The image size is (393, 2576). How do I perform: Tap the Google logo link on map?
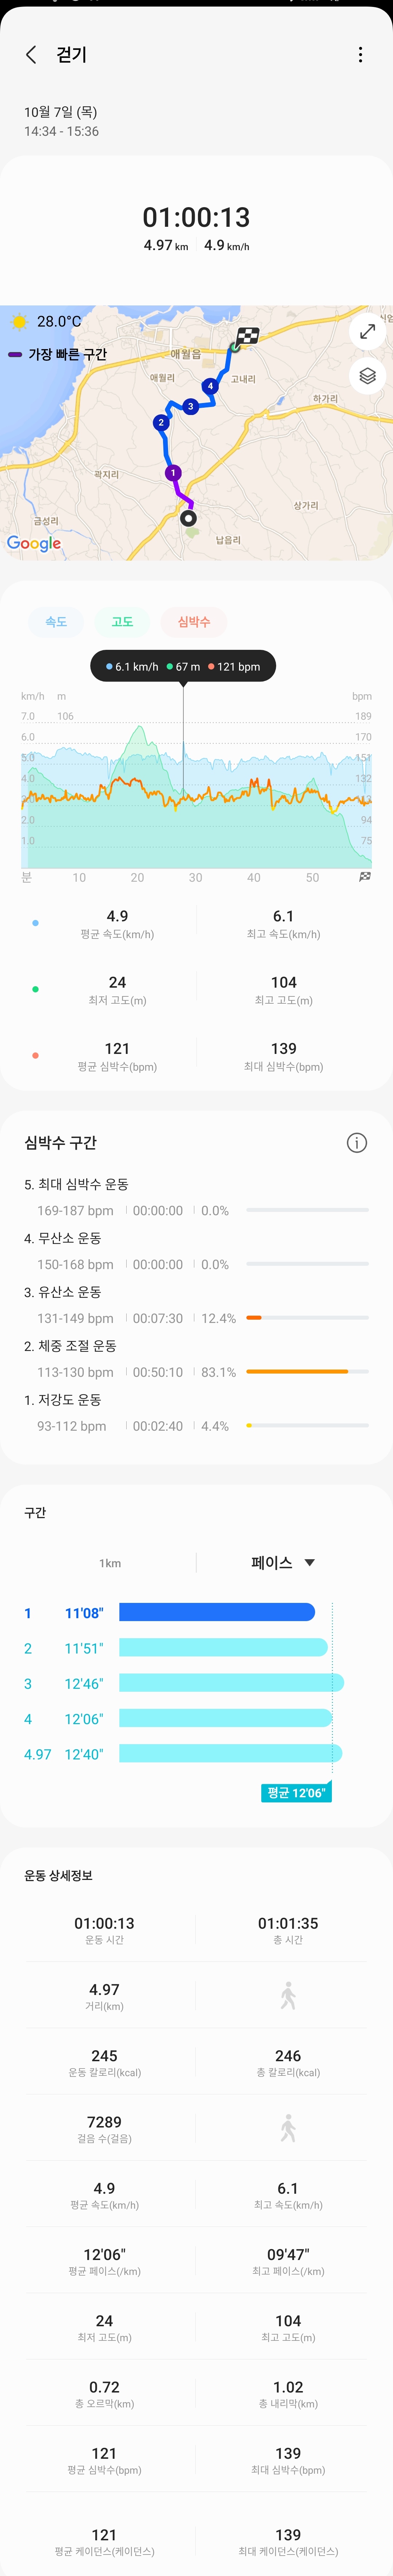pos(34,543)
